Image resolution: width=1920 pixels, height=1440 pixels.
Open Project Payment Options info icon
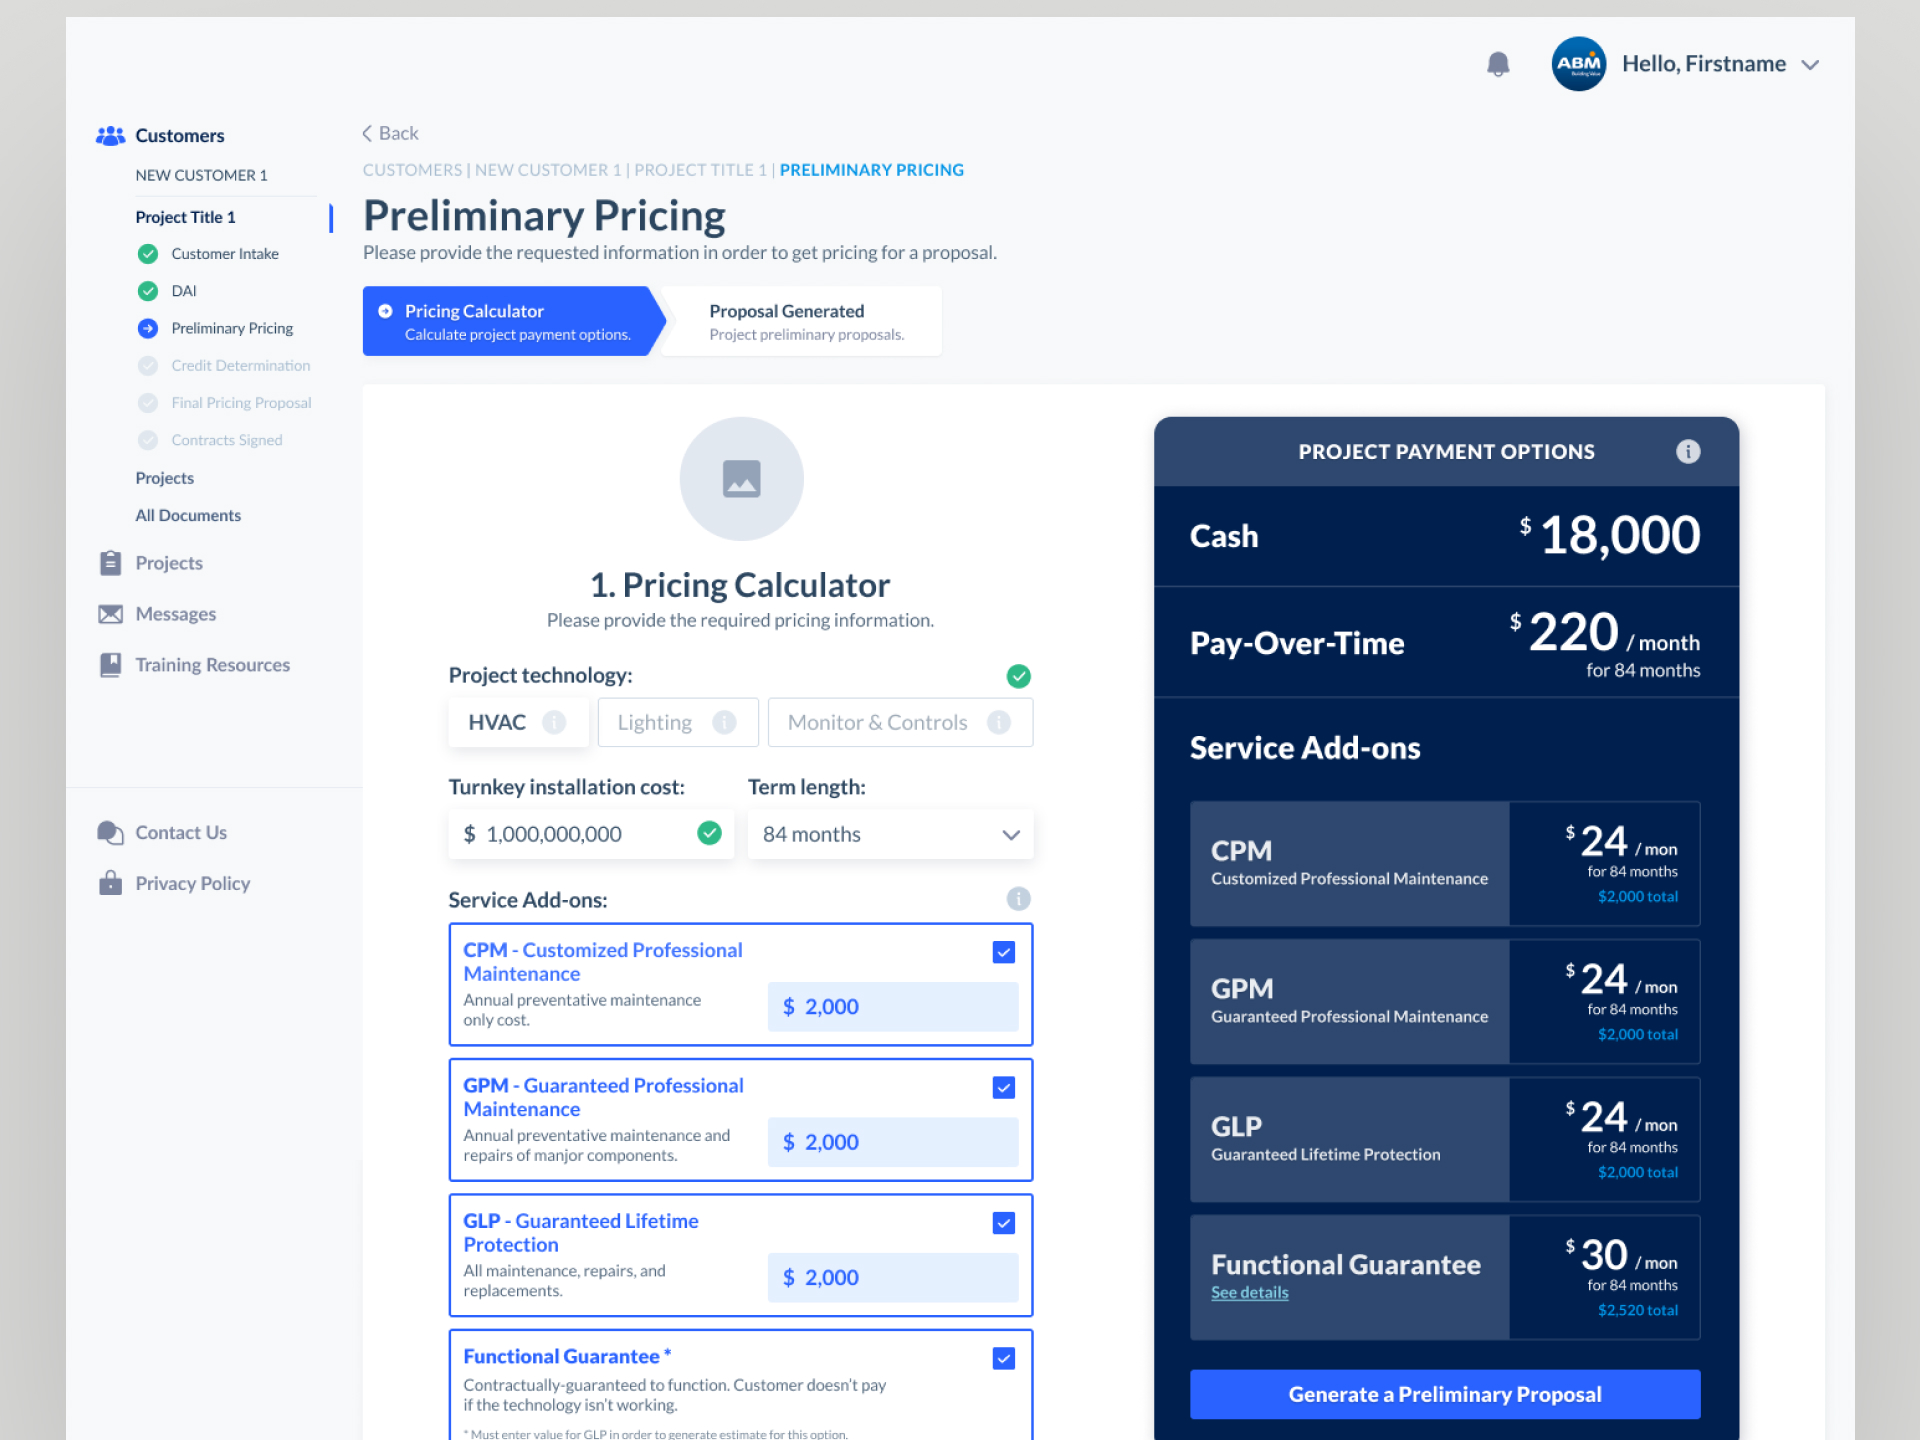point(1688,451)
